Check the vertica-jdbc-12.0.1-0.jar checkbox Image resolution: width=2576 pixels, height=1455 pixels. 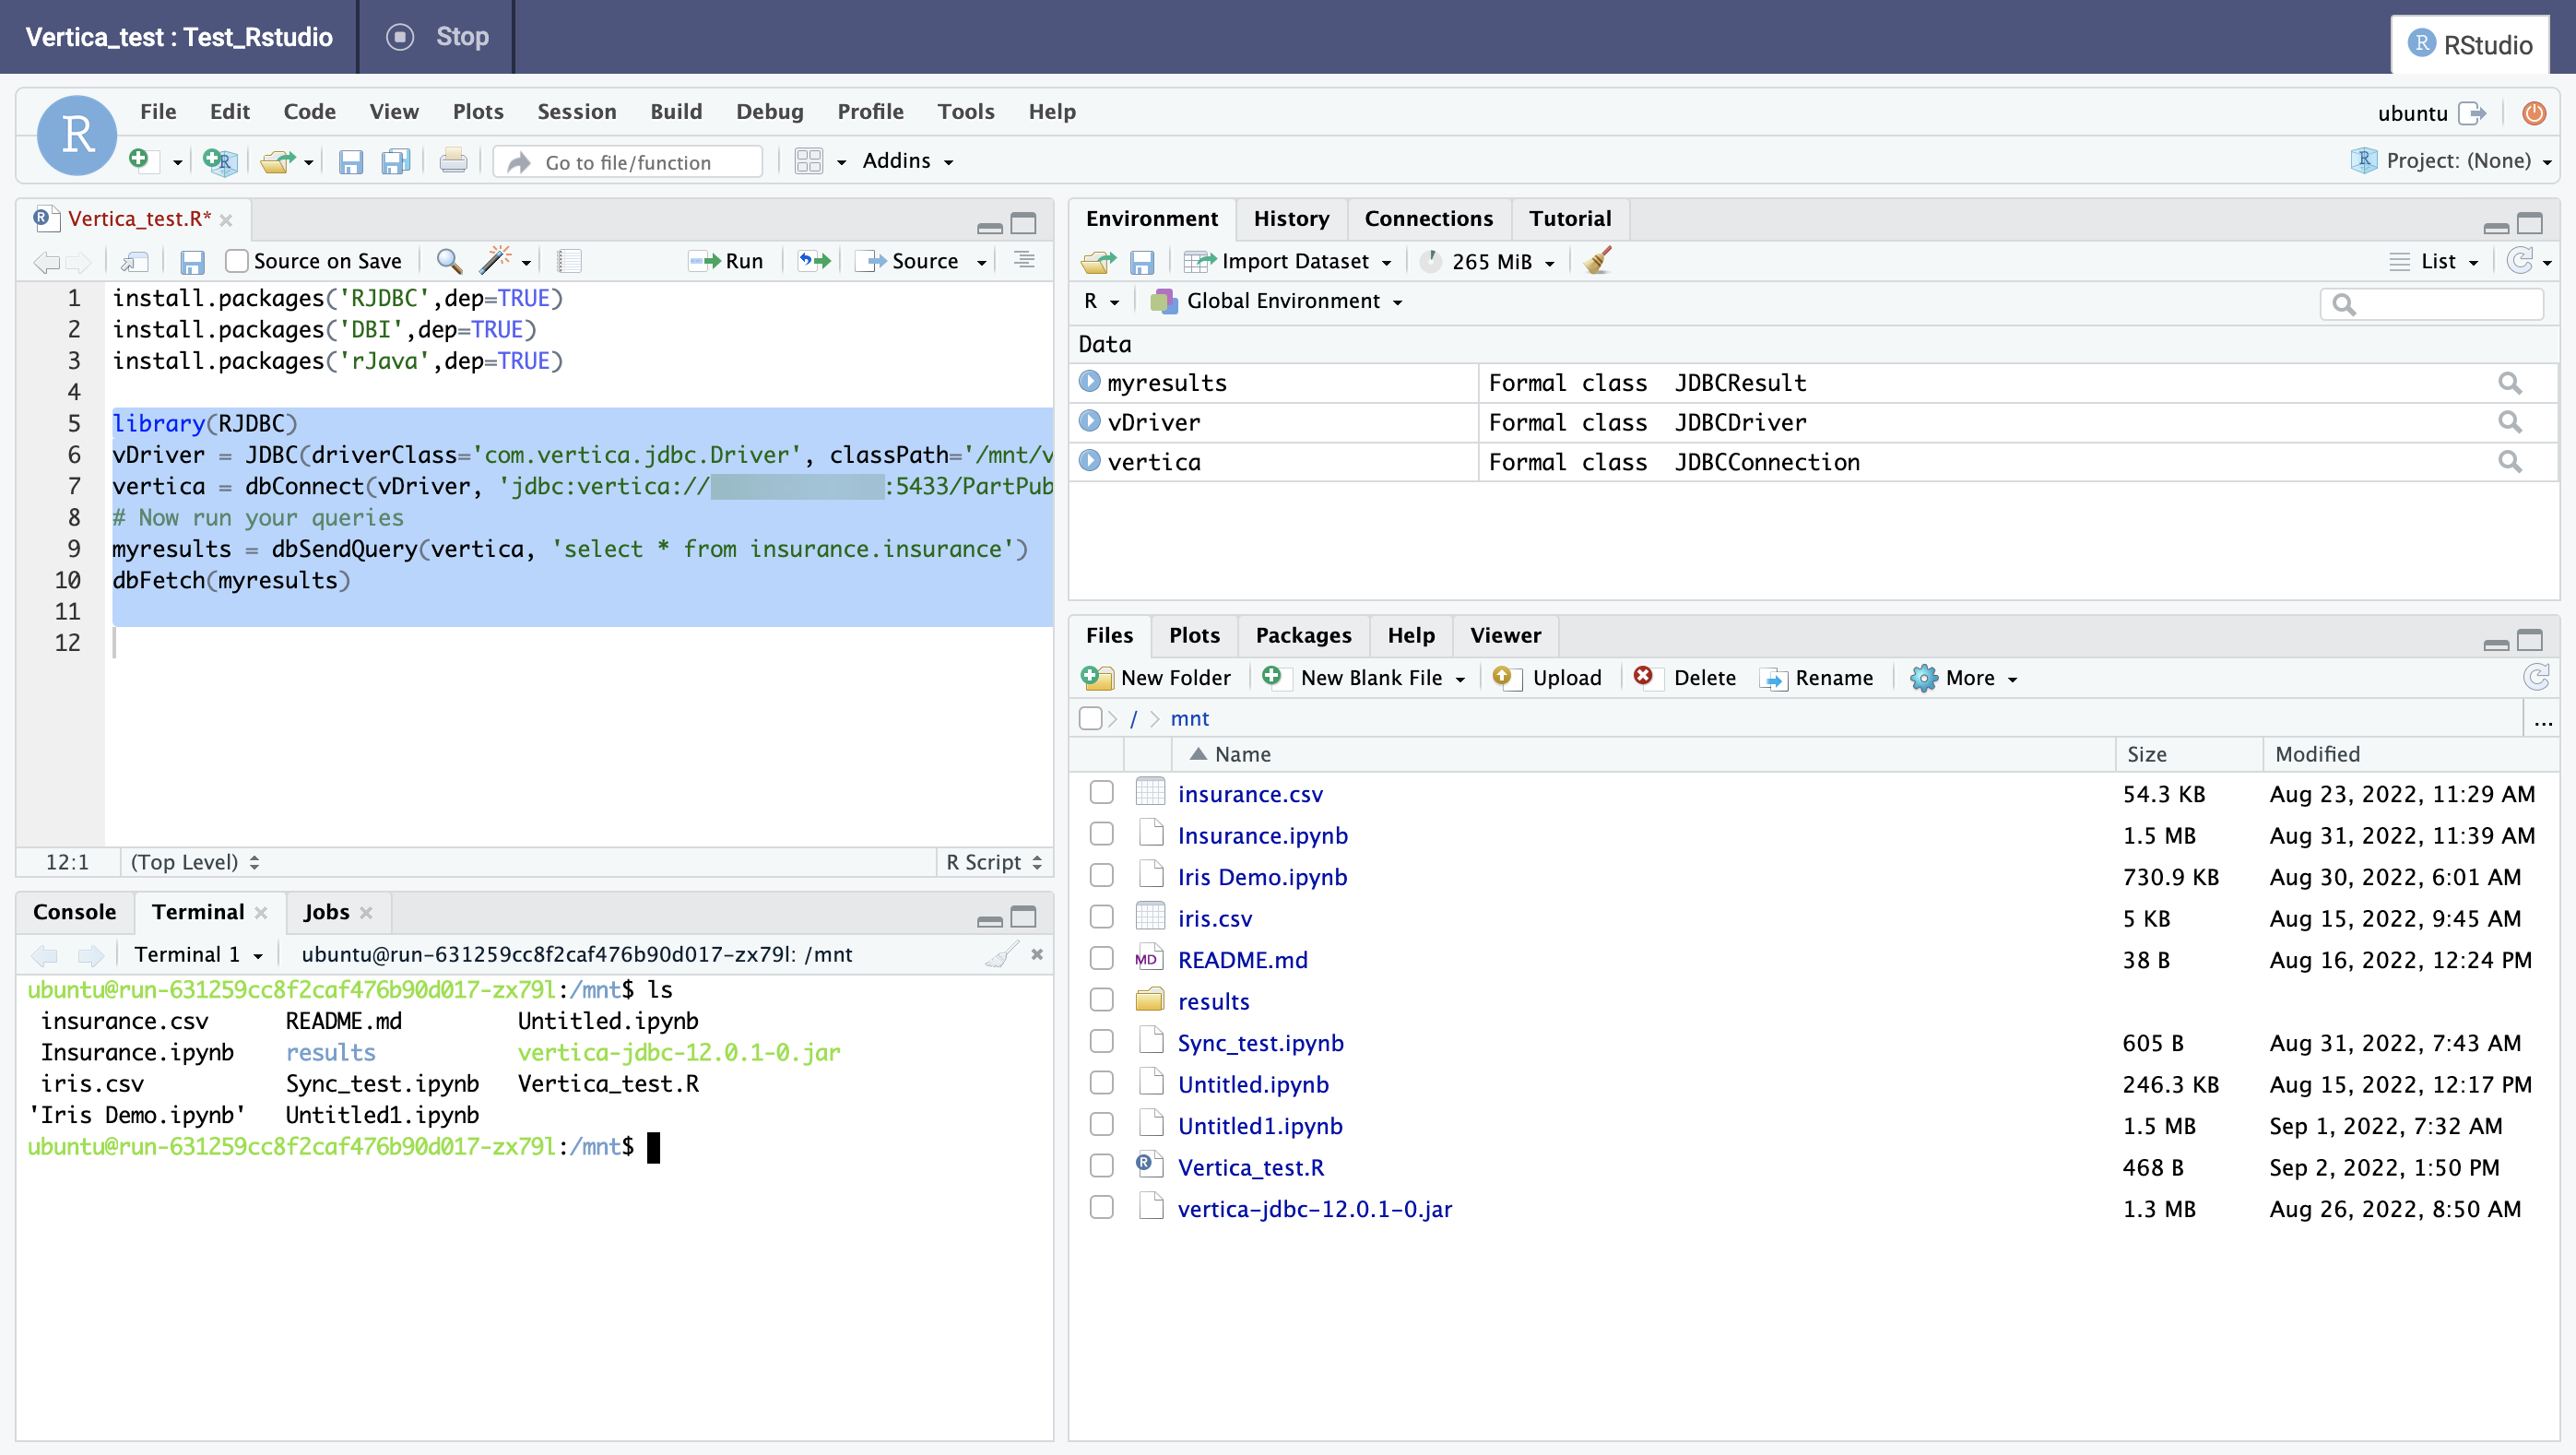[x=1101, y=1208]
